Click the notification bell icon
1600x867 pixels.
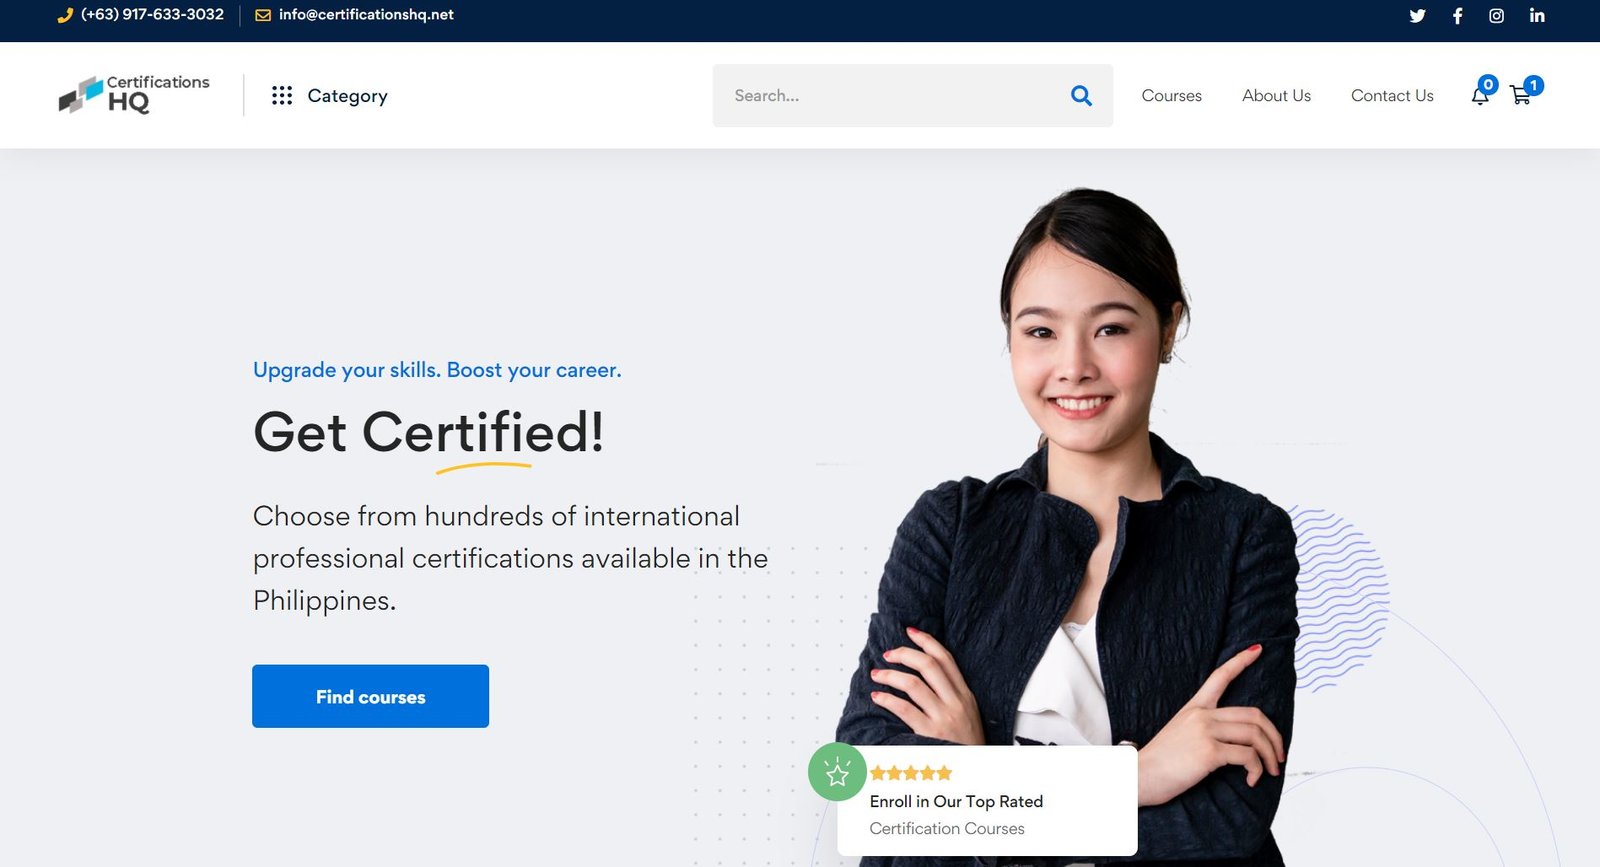coord(1480,96)
